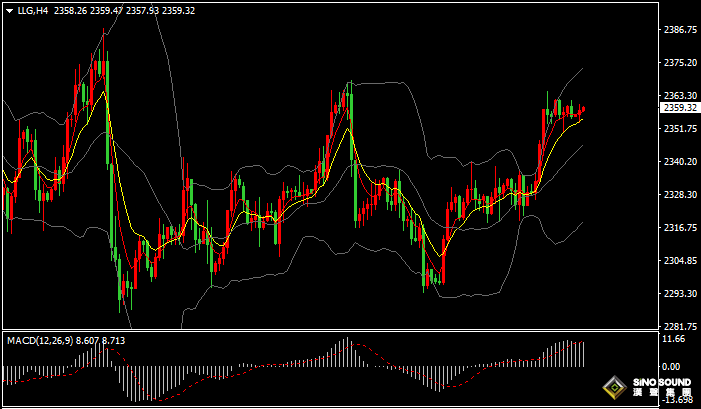Click the triangle arrow beside LLG,H4
This screenshot has height=409, width=701.
point(8,10)
